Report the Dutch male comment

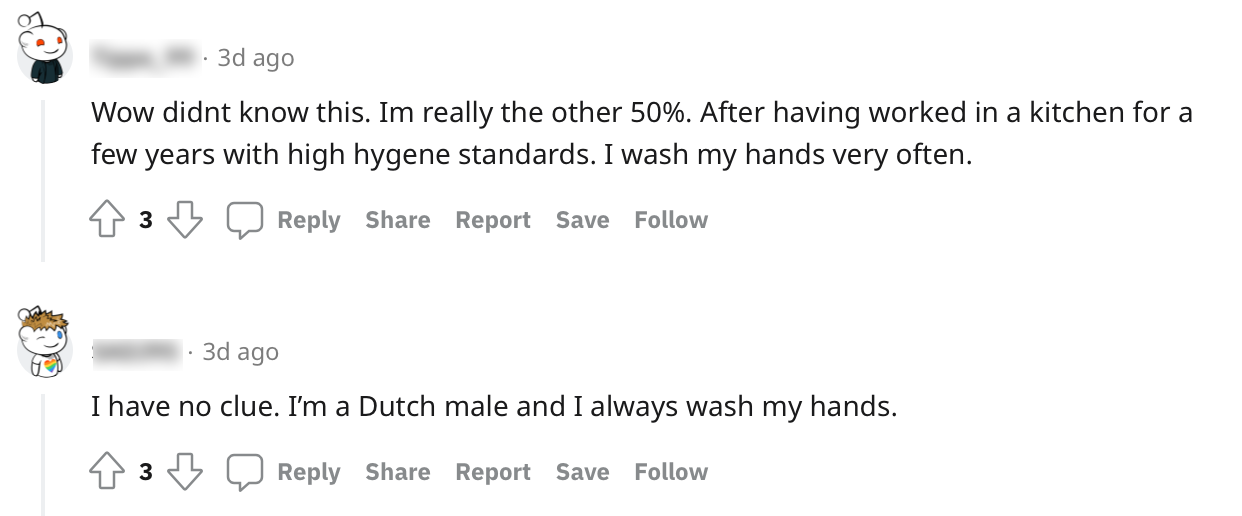pos(493,473)
